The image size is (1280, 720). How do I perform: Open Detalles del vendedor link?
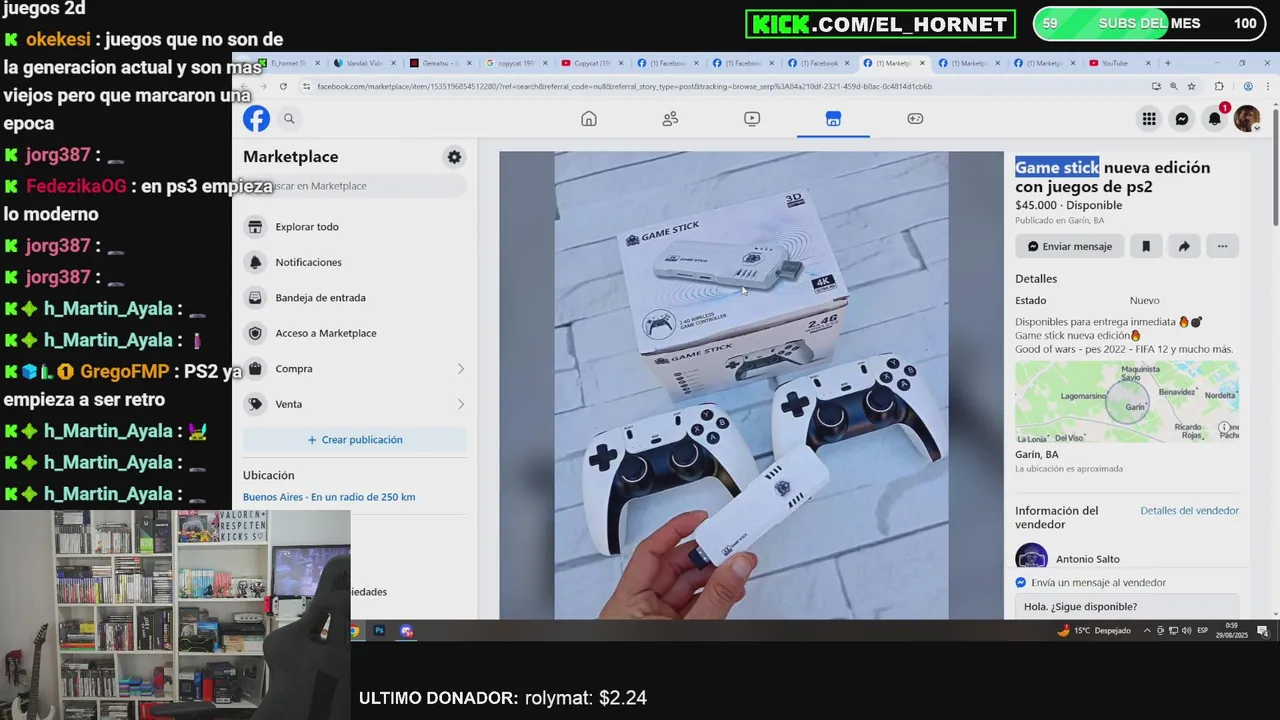1189,511
